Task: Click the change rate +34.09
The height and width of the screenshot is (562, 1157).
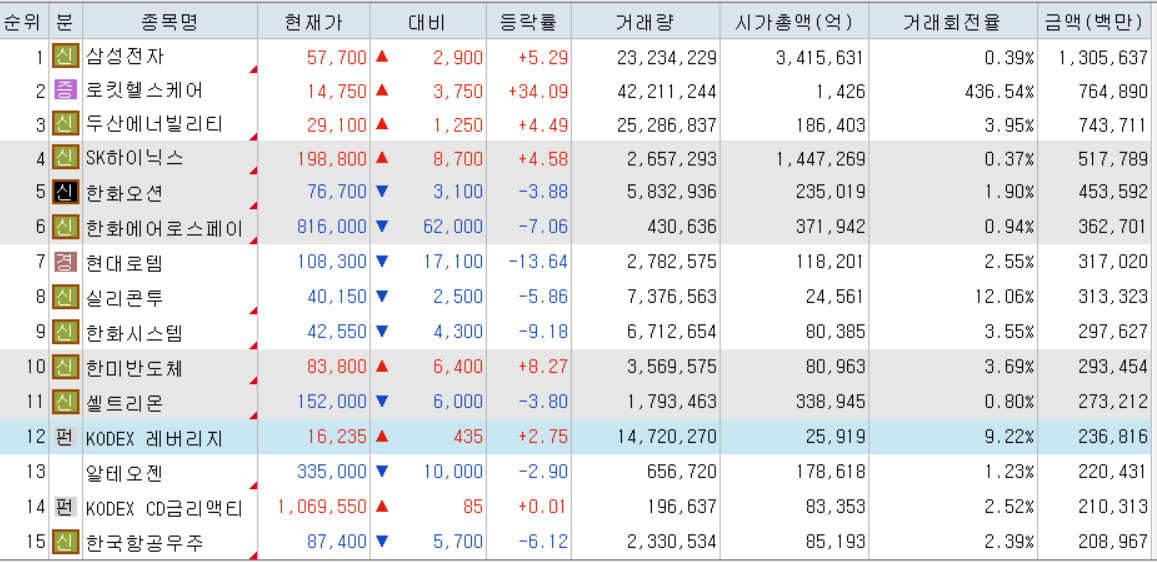Action: (538, 91)
